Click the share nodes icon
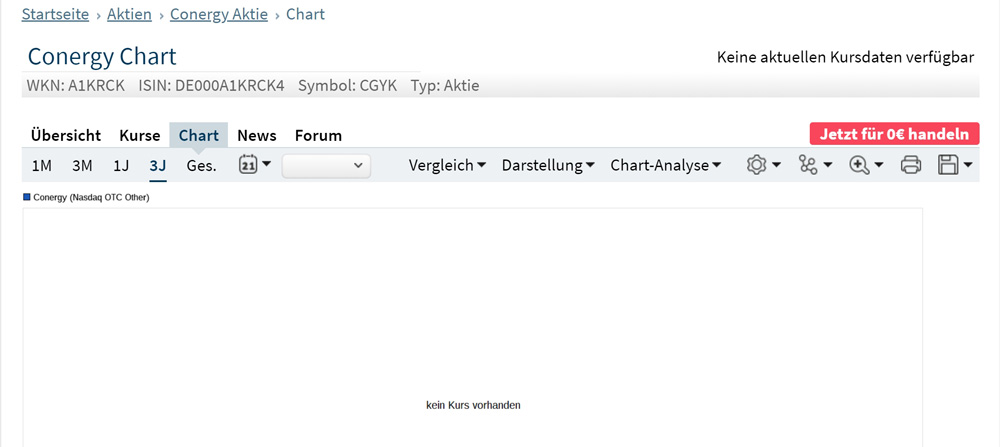1000x447 pixels. click(809, 165)
